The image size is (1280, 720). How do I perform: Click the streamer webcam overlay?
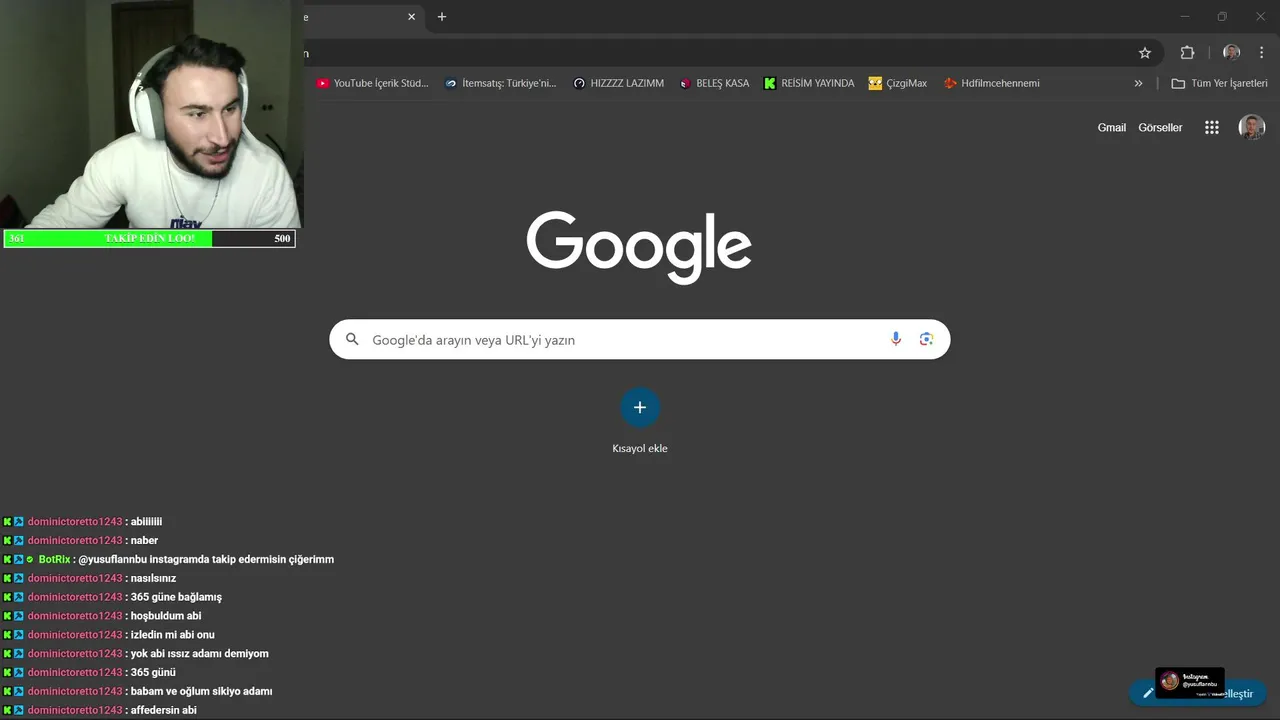coord(152,114)
